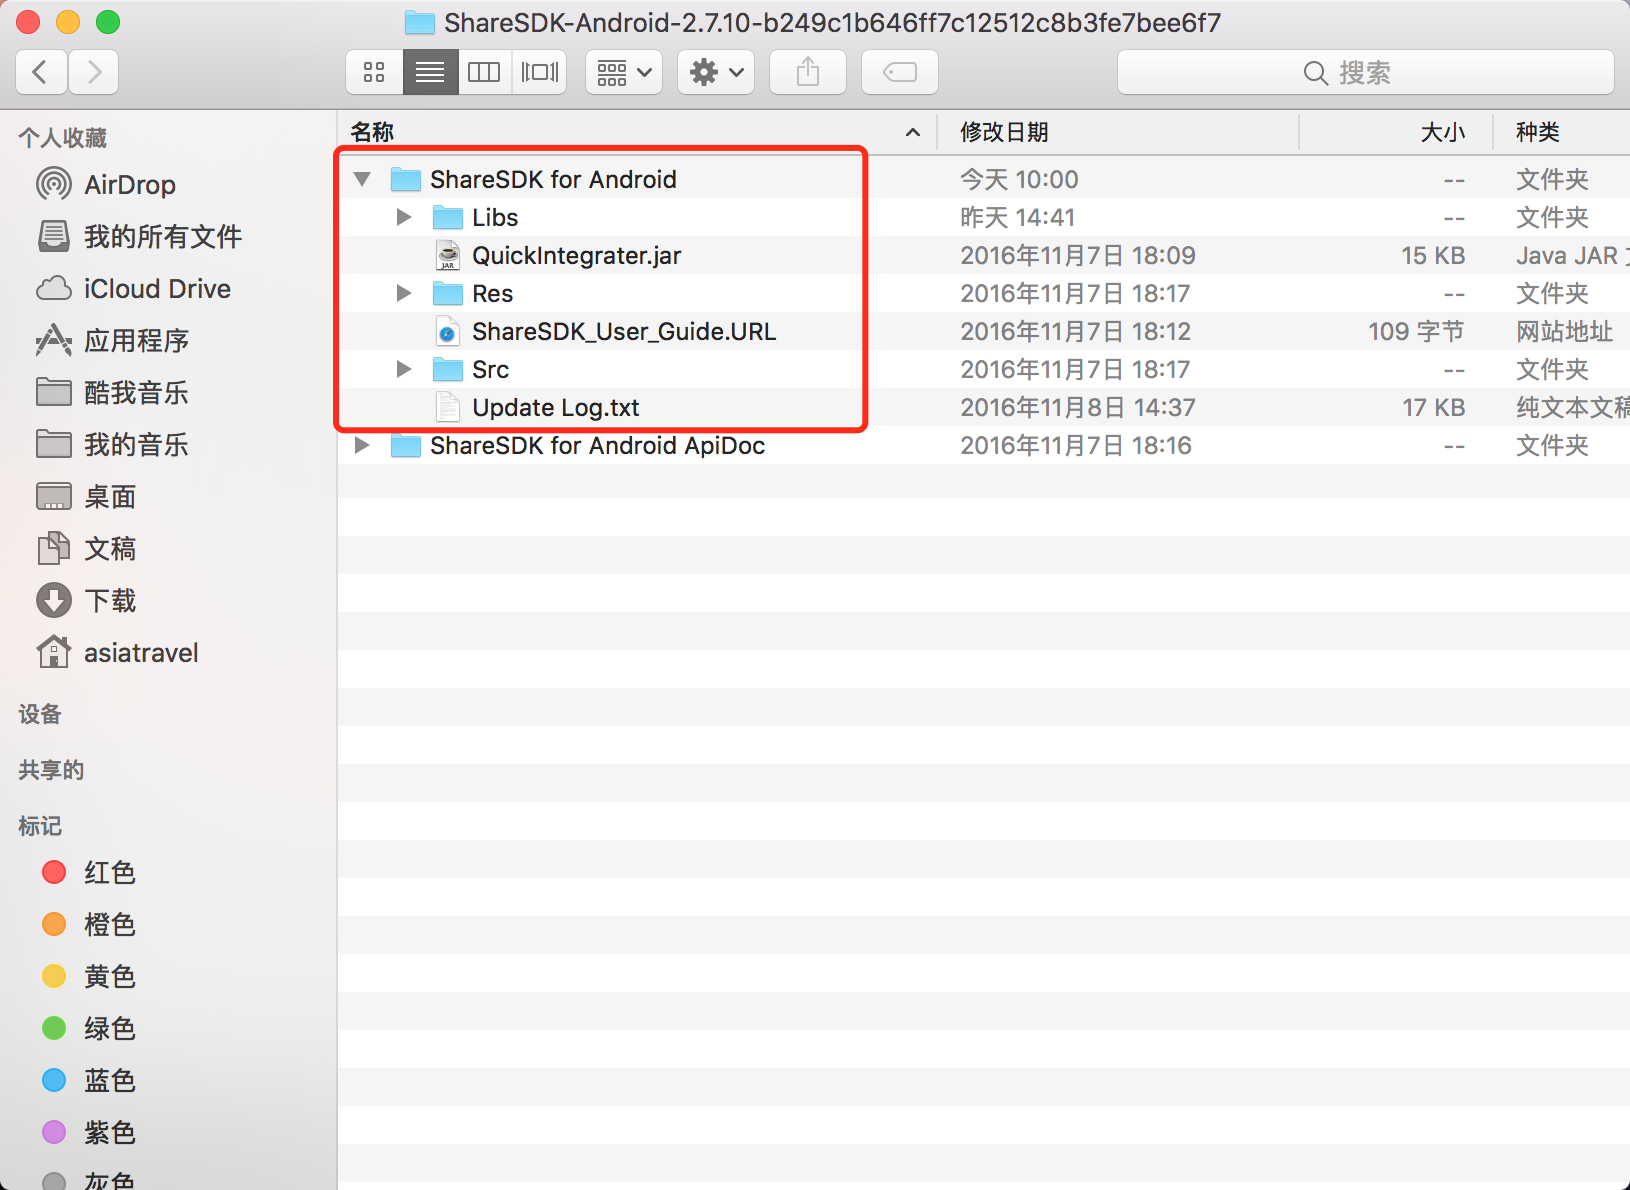The width and height of the screenshot is (1630, 1190).
Task: Click the 昨天 14:41 date cell
Action: coord(1017,217)
